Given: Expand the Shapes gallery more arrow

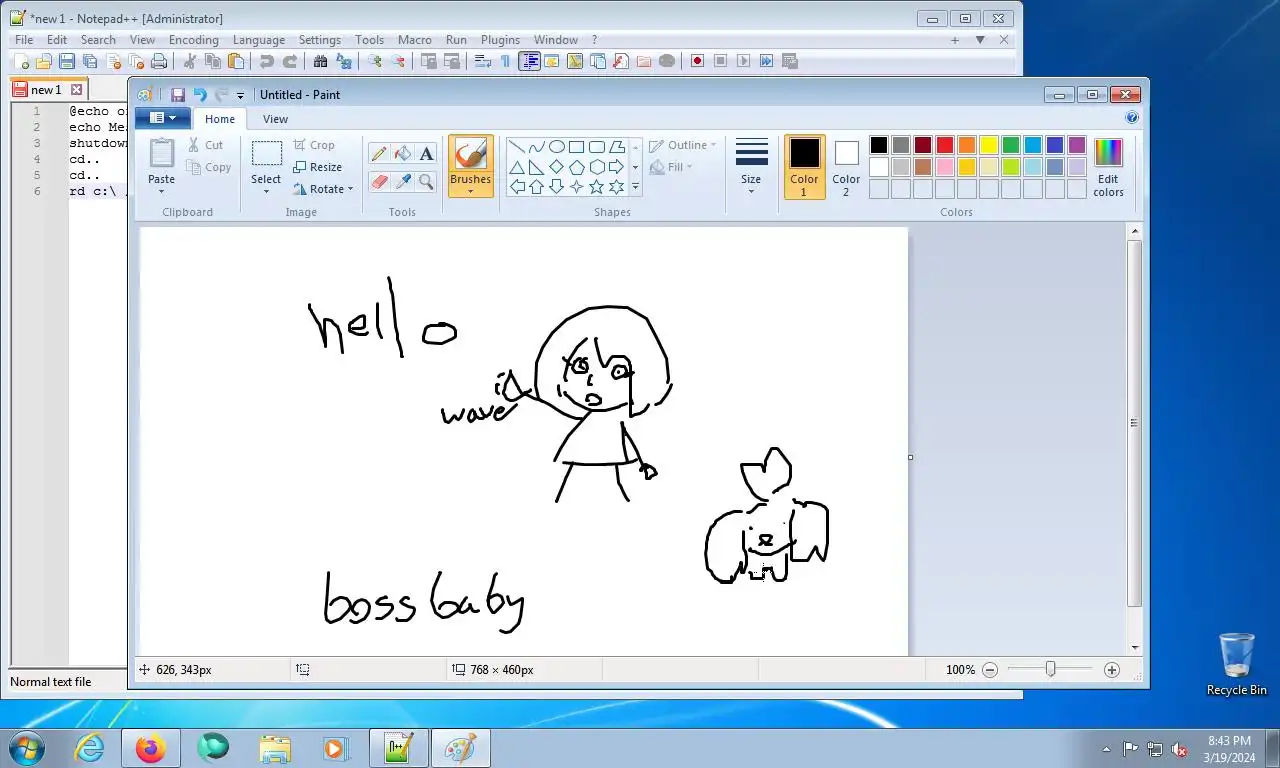Looking at the screenshot, I should (635, 187).
